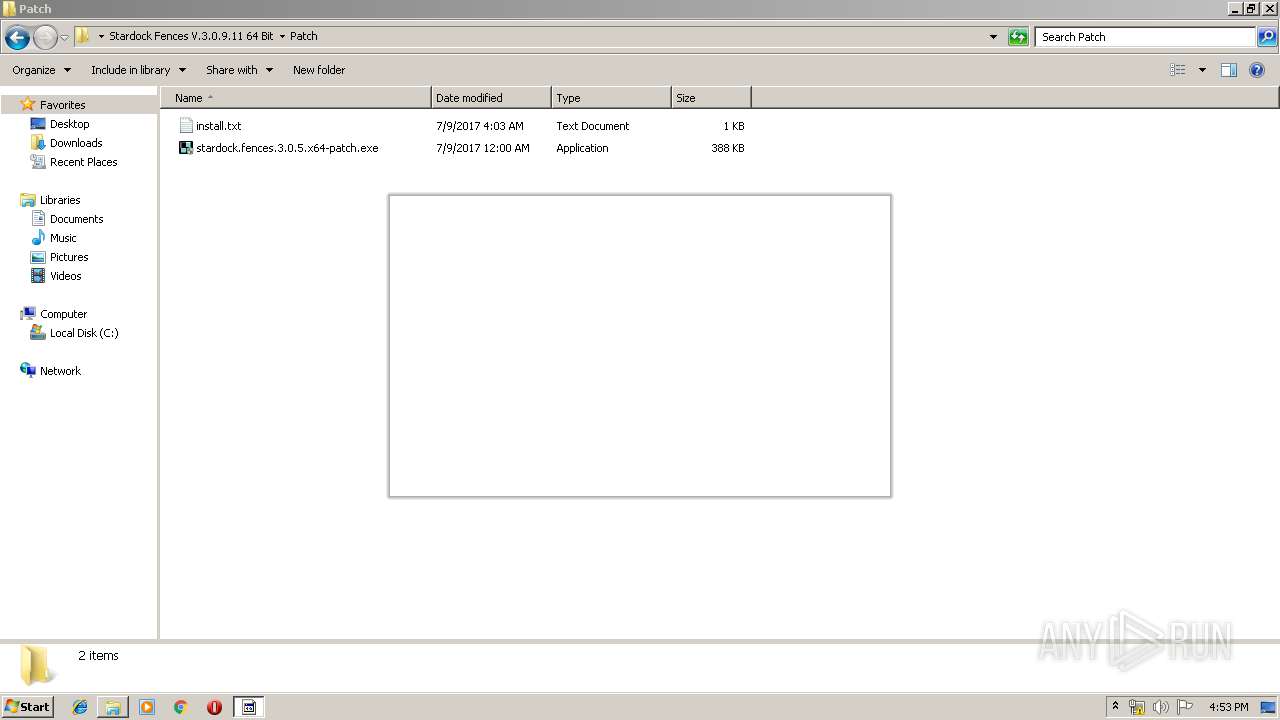The width and height of the screenshot is (1280, 720).
Task: Sort by the Name column header
Action: point(296,98)
